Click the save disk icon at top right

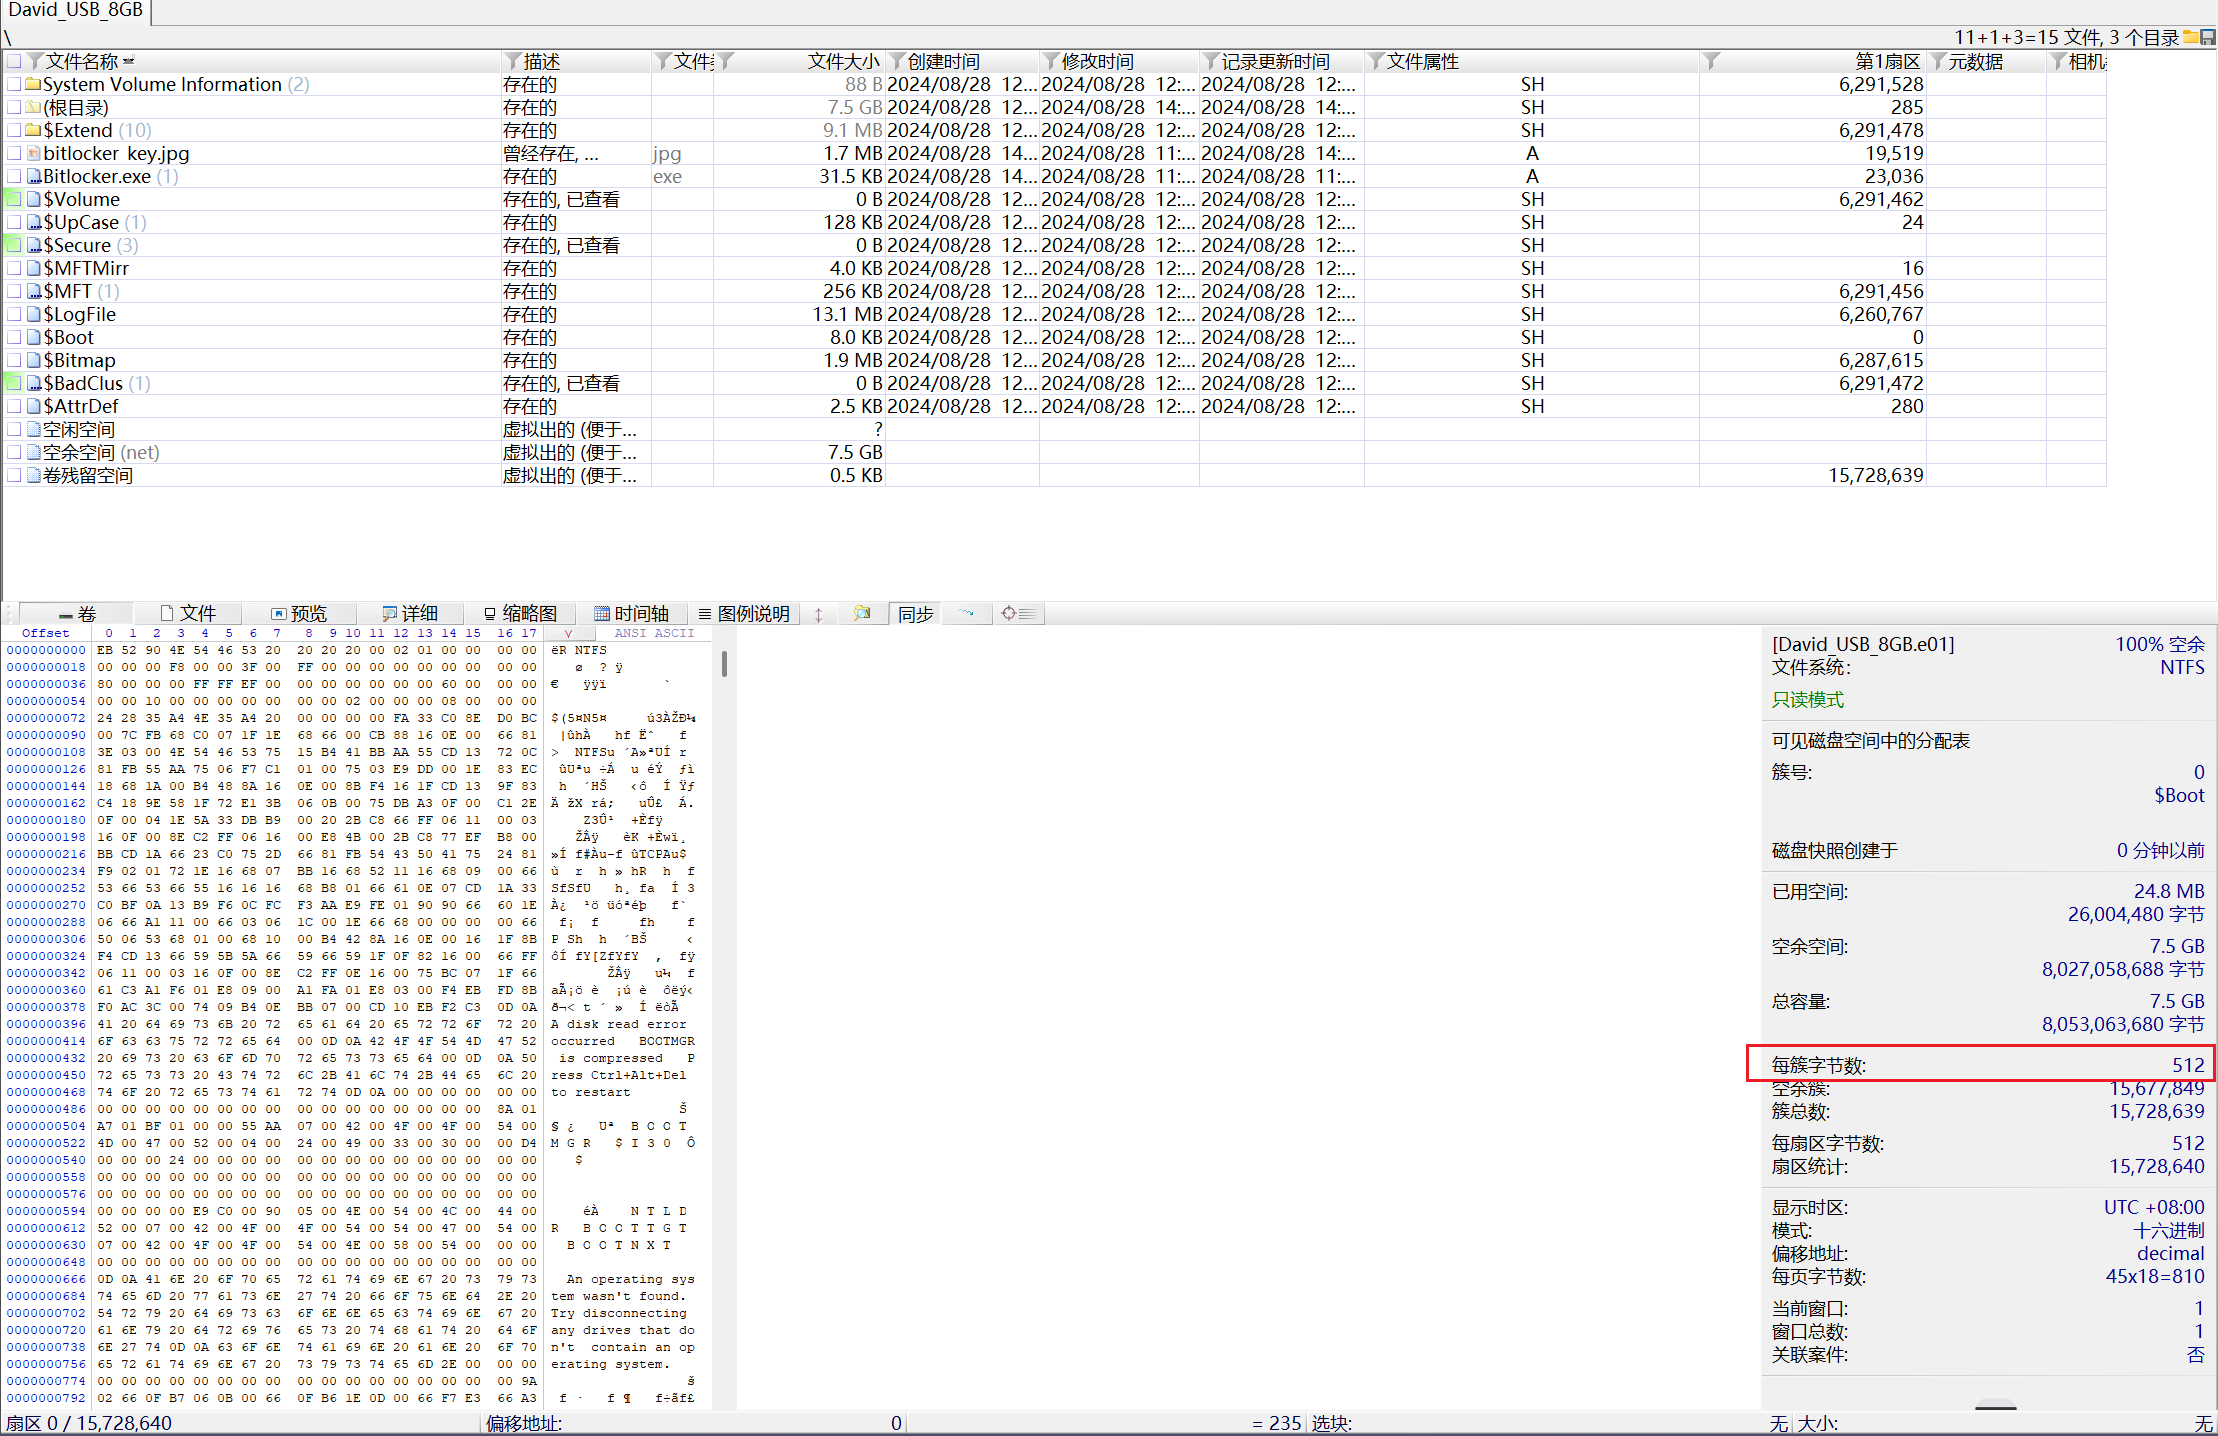click(x=2208, y=37)
